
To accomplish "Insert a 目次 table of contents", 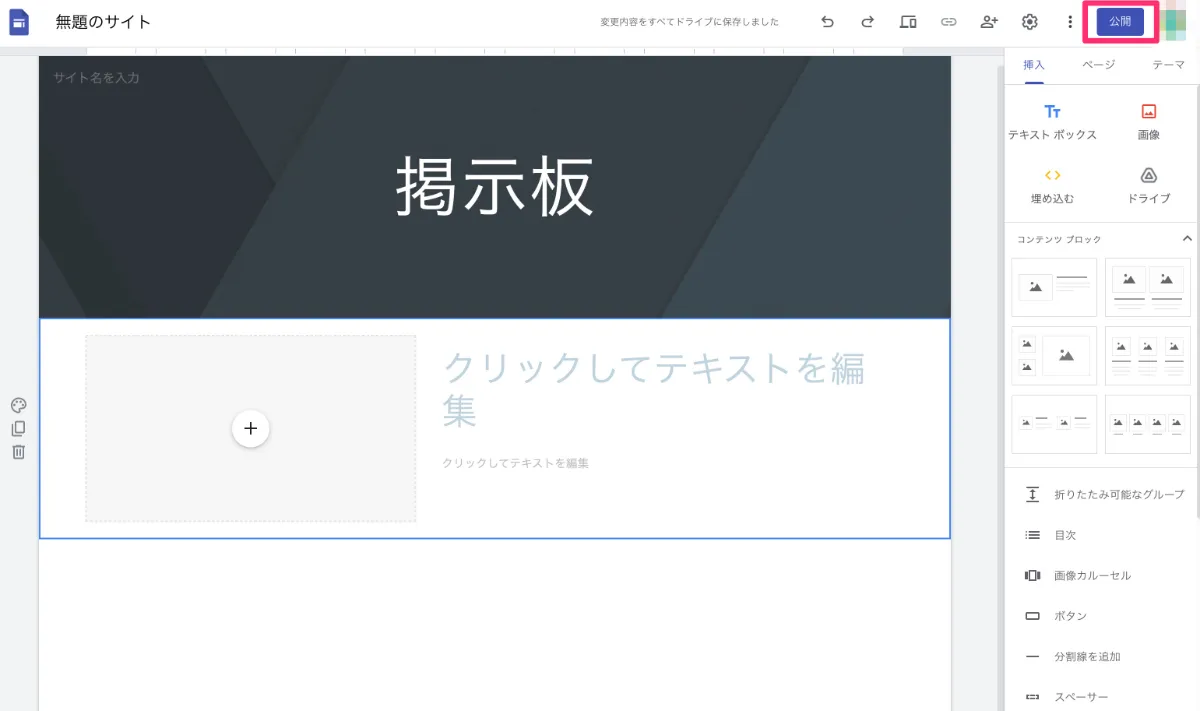I will (x=1066, y=534).
